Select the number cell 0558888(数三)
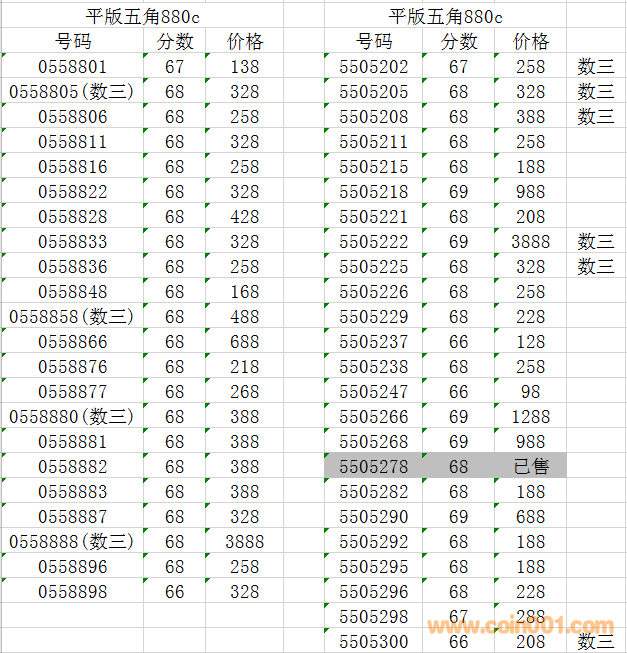627x653 pixels. (72, 542)
